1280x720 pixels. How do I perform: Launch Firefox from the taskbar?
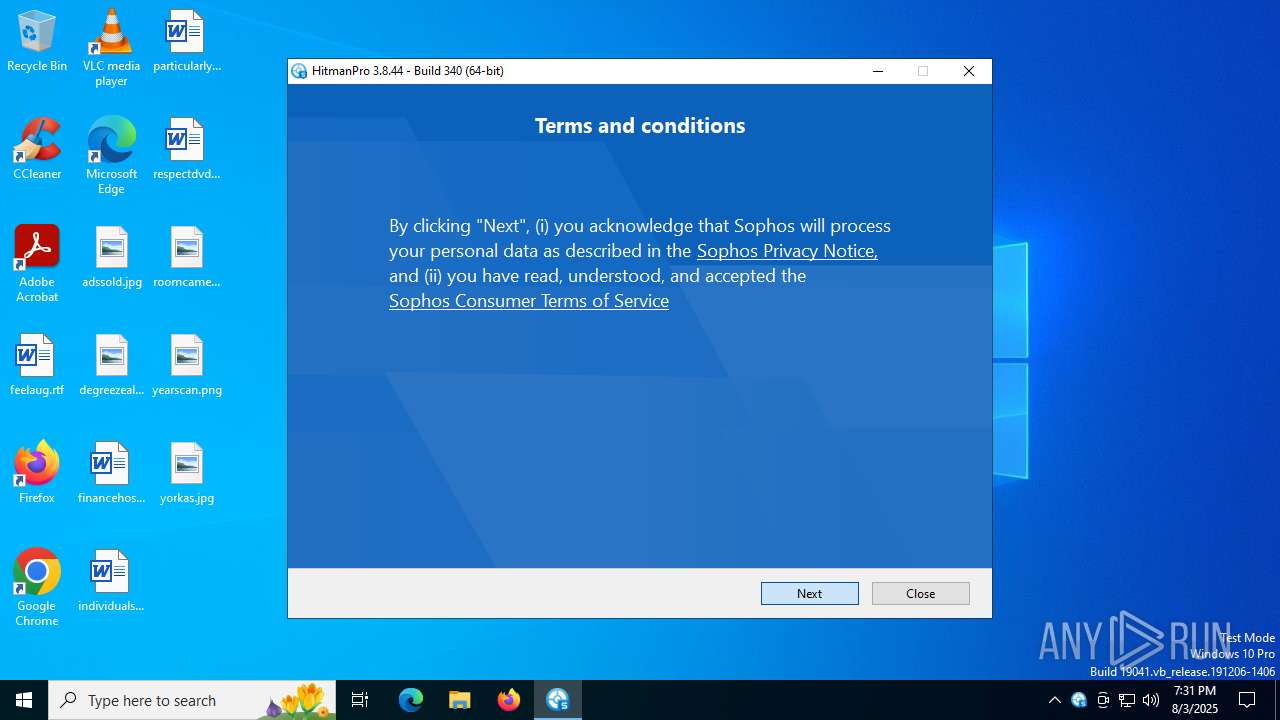tap(509, 700)
